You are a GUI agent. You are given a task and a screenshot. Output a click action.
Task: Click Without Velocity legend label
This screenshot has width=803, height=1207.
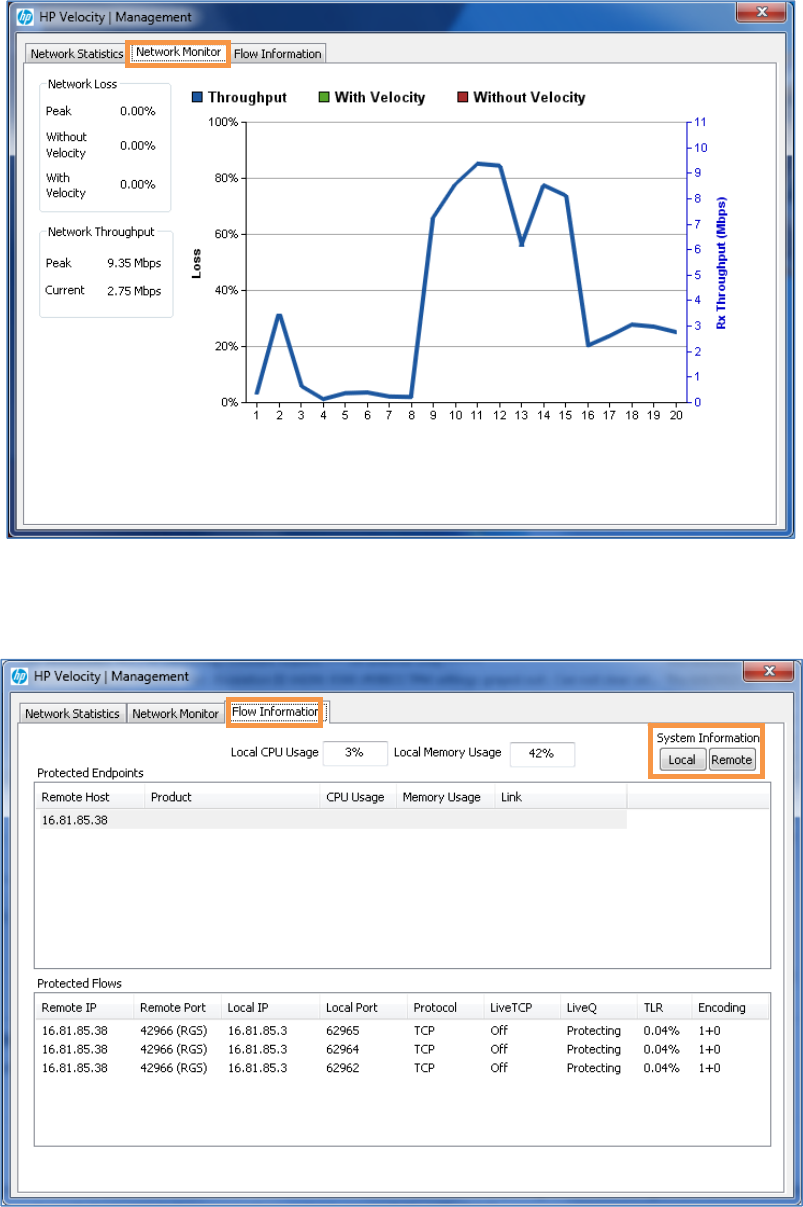pos(529,98)
